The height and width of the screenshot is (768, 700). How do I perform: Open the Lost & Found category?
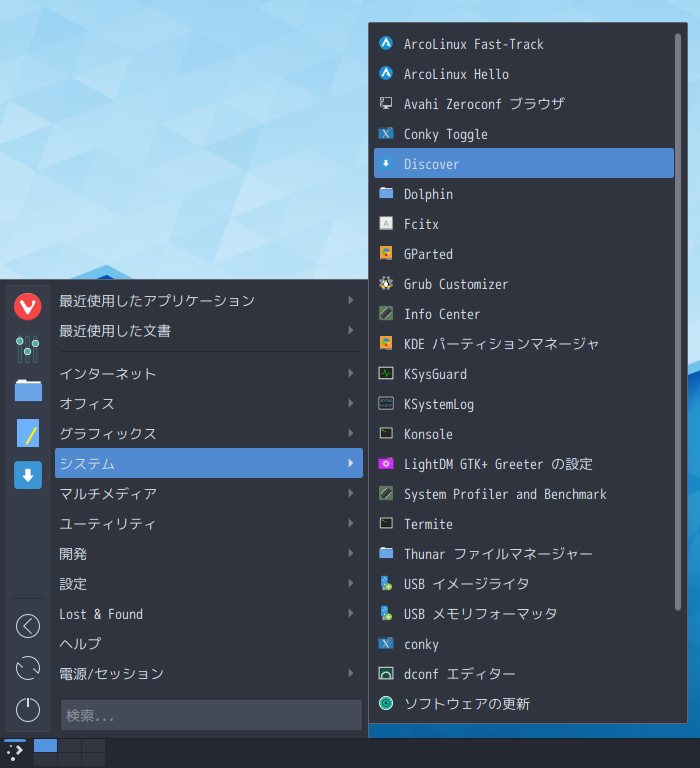coord(209,614)
